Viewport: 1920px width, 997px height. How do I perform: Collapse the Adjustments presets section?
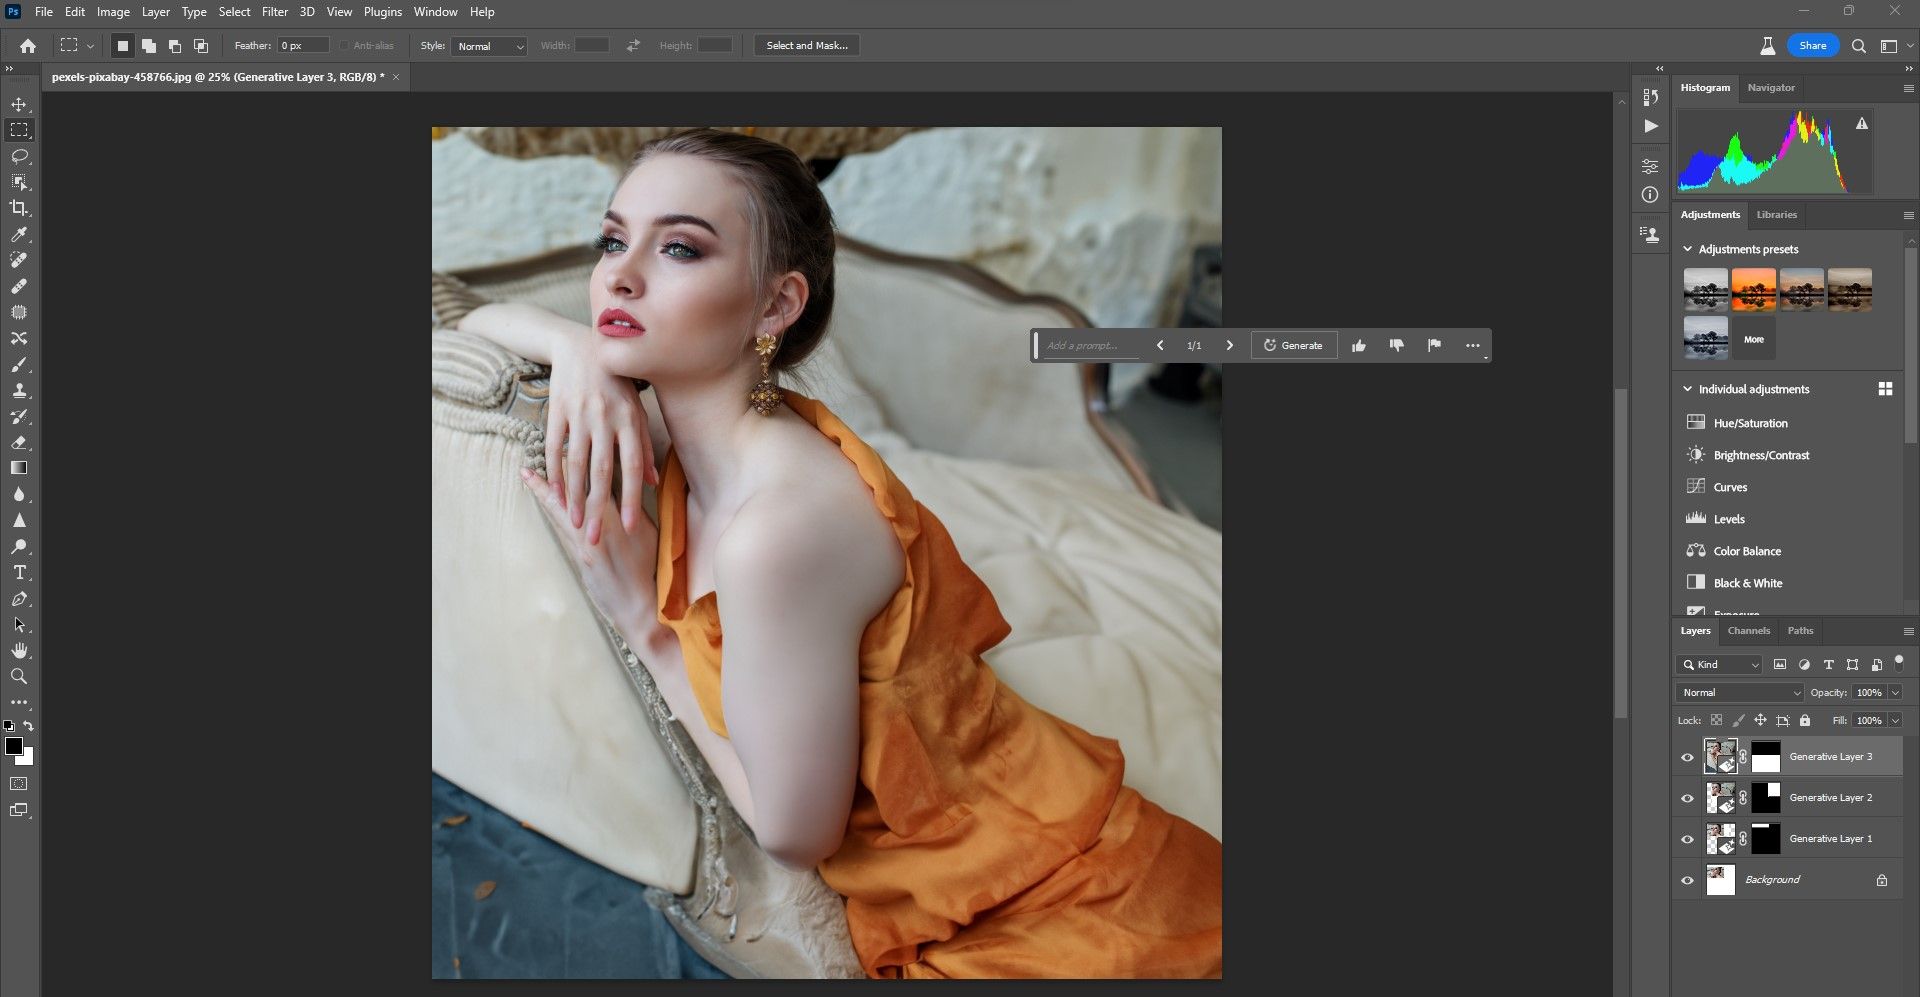click(1688, 249)
